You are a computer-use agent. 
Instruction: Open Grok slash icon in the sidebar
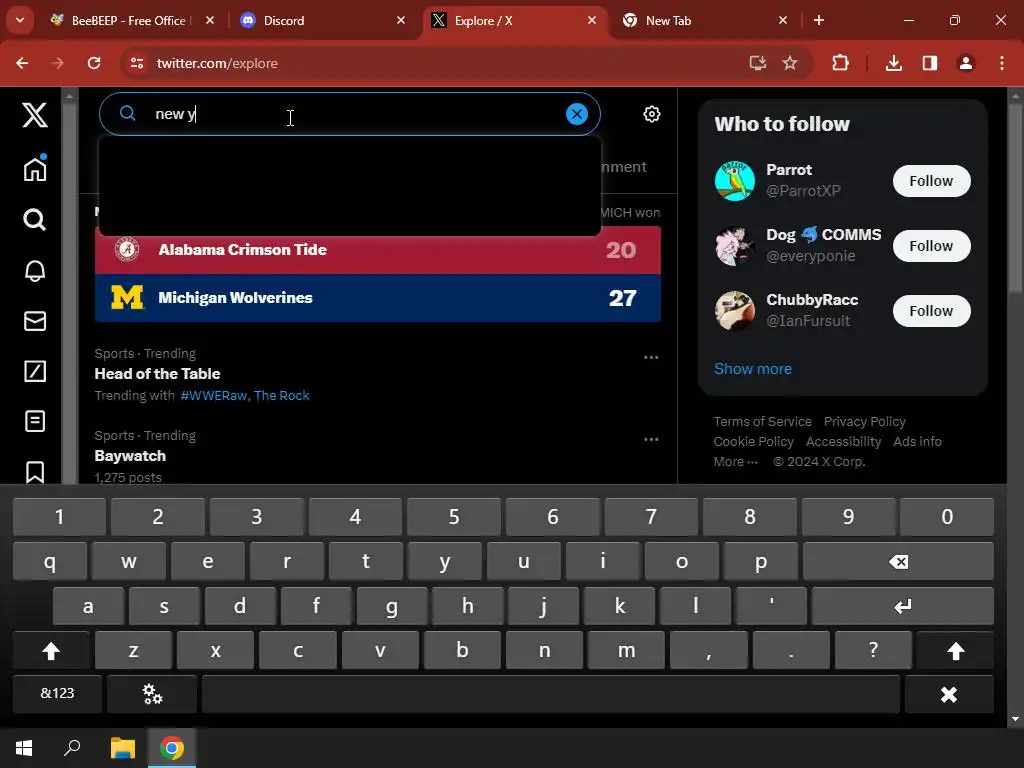tap(35, 371)
